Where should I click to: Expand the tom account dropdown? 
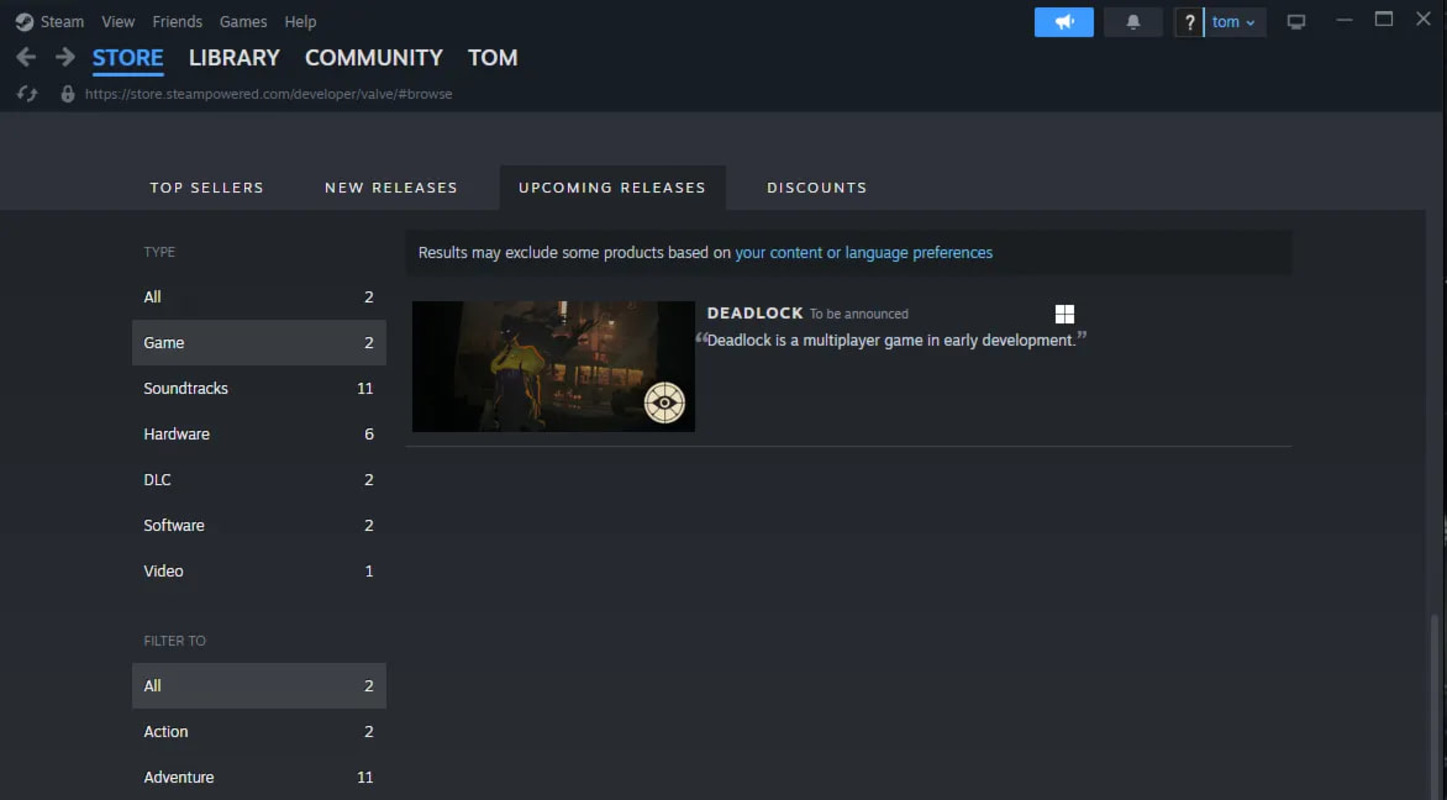pyautogui.click(x=1232, y=21)
